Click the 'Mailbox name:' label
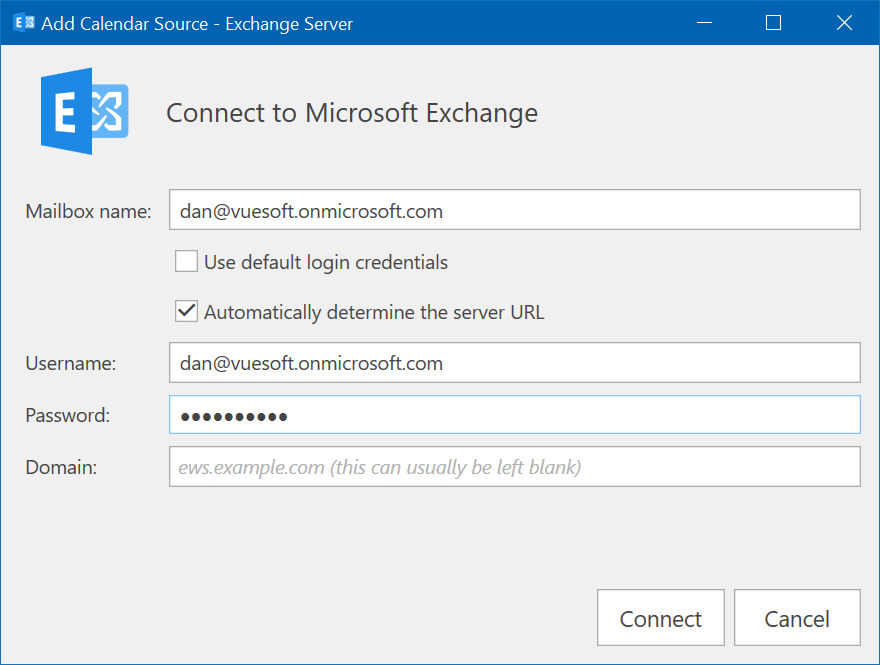This screenshot has width=880, height=665. (89, 212)
